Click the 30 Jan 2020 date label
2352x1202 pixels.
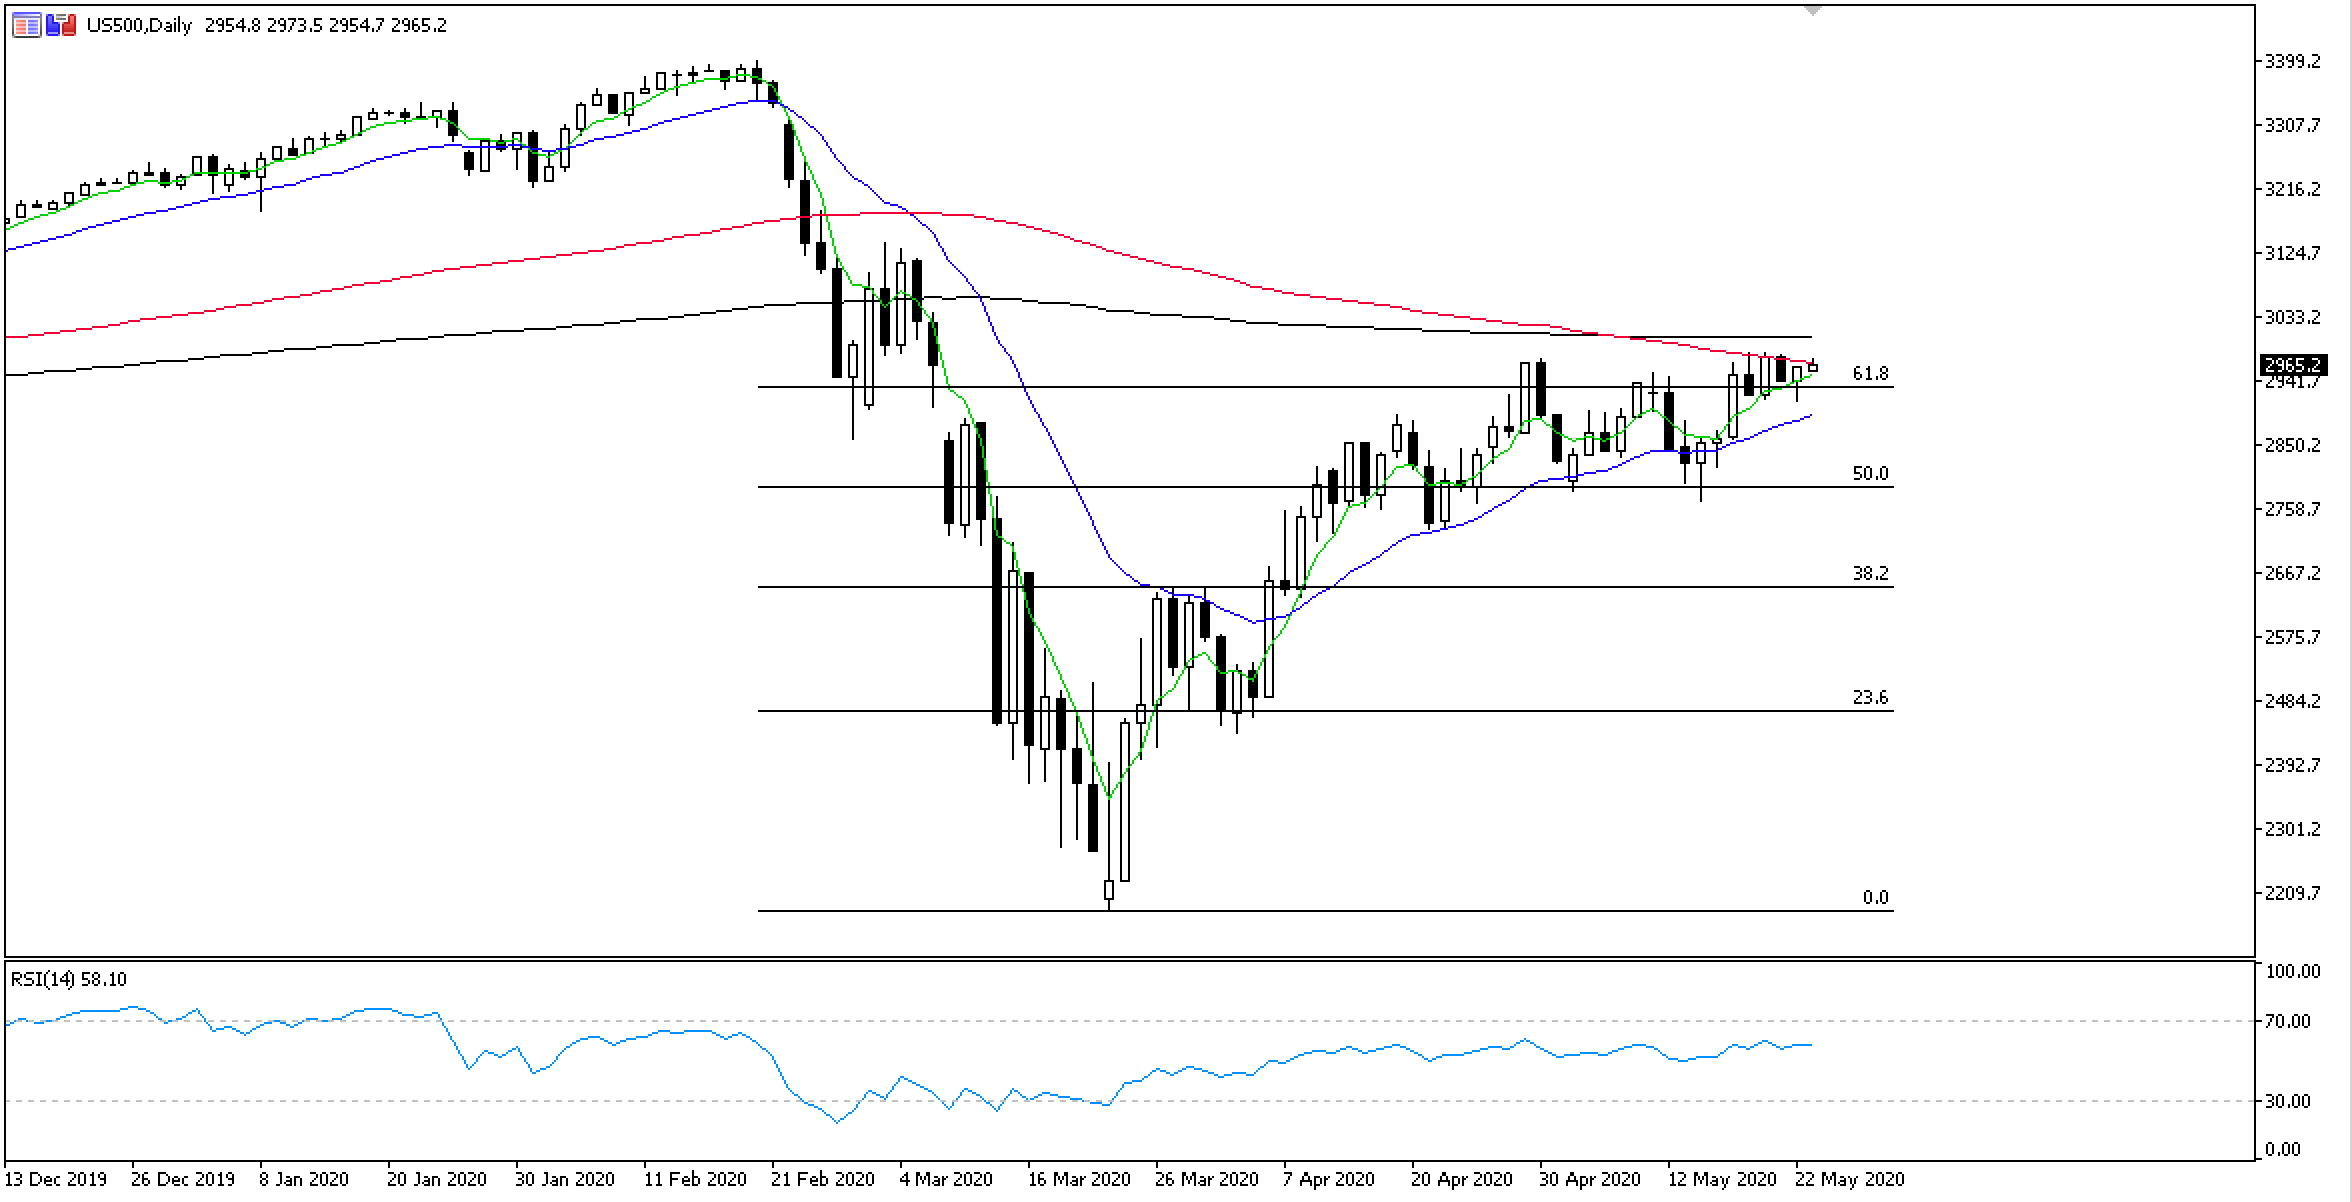pyautogui.click(x=566, y=1179)
